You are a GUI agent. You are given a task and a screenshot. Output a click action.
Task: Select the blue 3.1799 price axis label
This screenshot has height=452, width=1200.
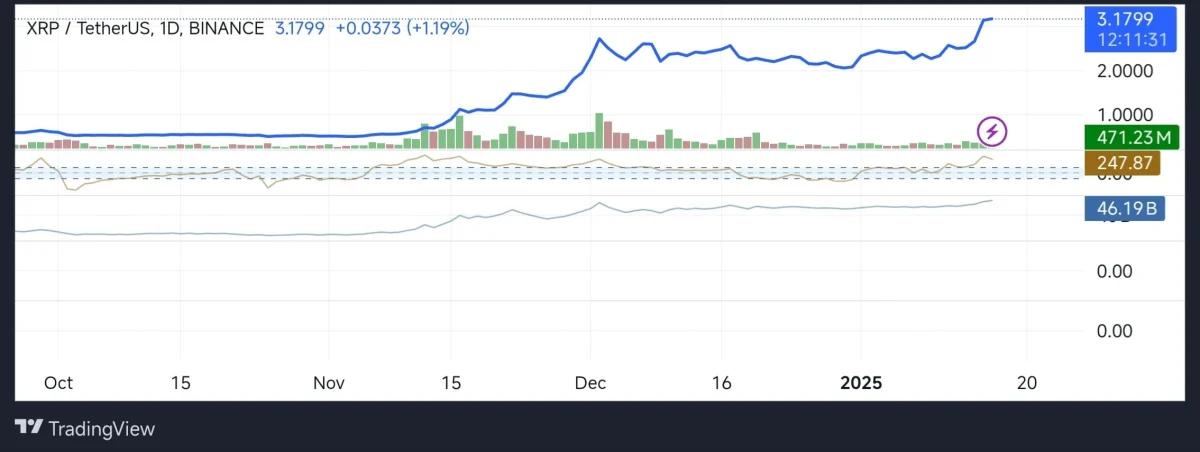(x=1125, y=18)
